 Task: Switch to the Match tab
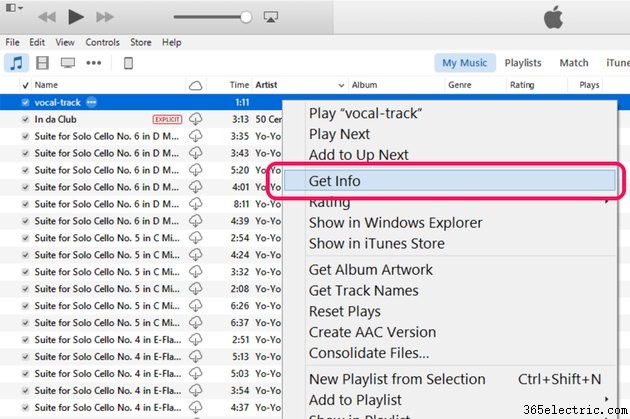(574, 63)
